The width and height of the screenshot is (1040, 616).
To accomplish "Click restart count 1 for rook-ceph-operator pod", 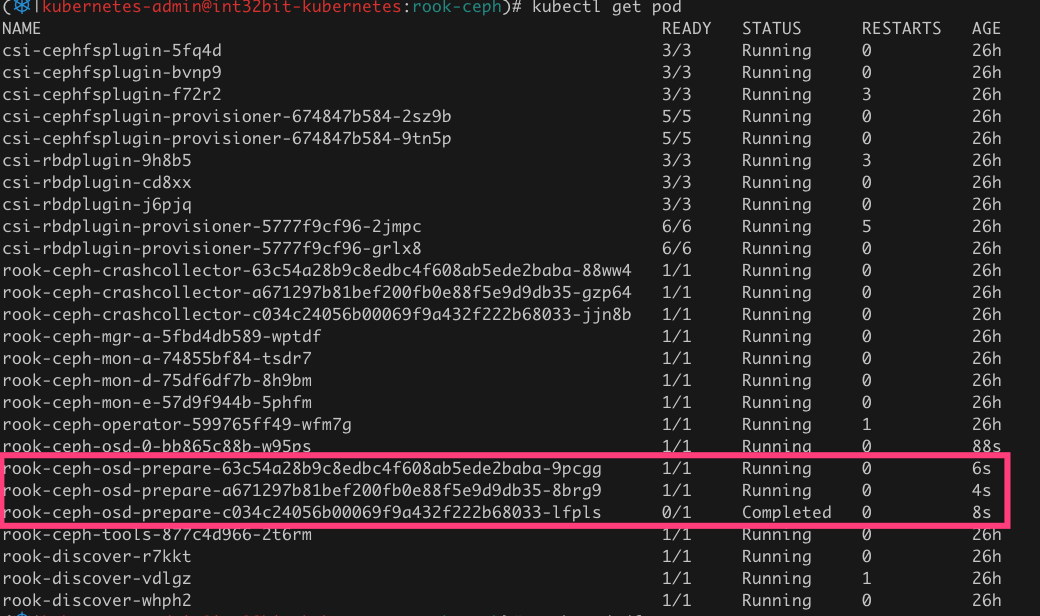I will pos(866,424).
